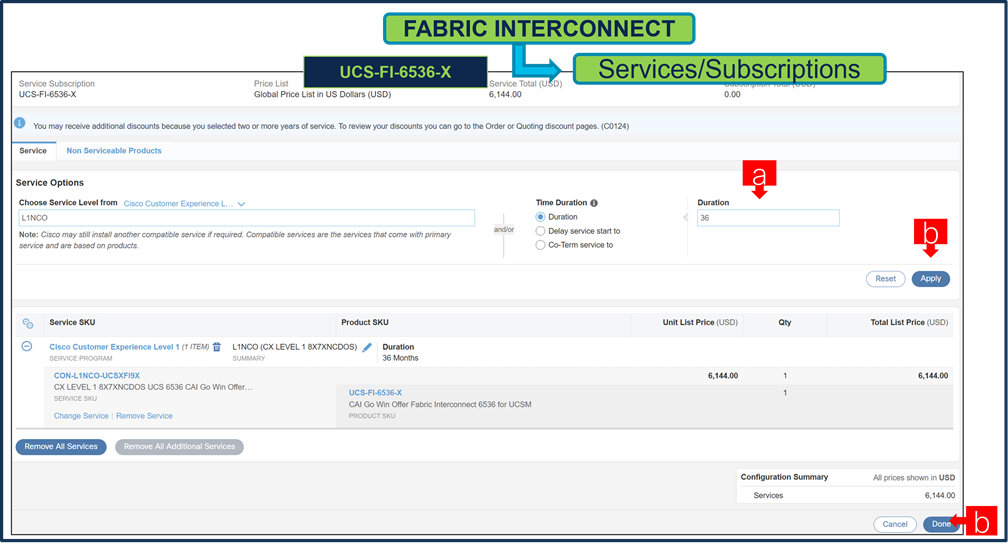Click the Qty column header
The height and width of the screenshot is (556, 1008).
tap(785, 323)
